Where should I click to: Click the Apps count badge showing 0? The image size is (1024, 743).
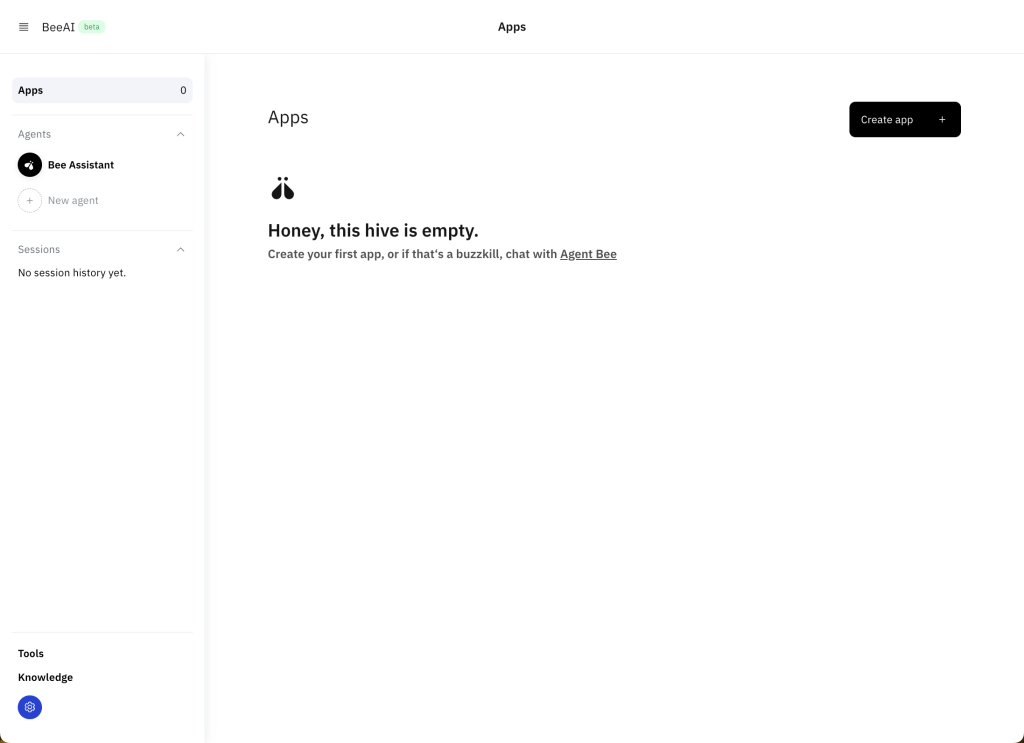(x=183, y=91)
